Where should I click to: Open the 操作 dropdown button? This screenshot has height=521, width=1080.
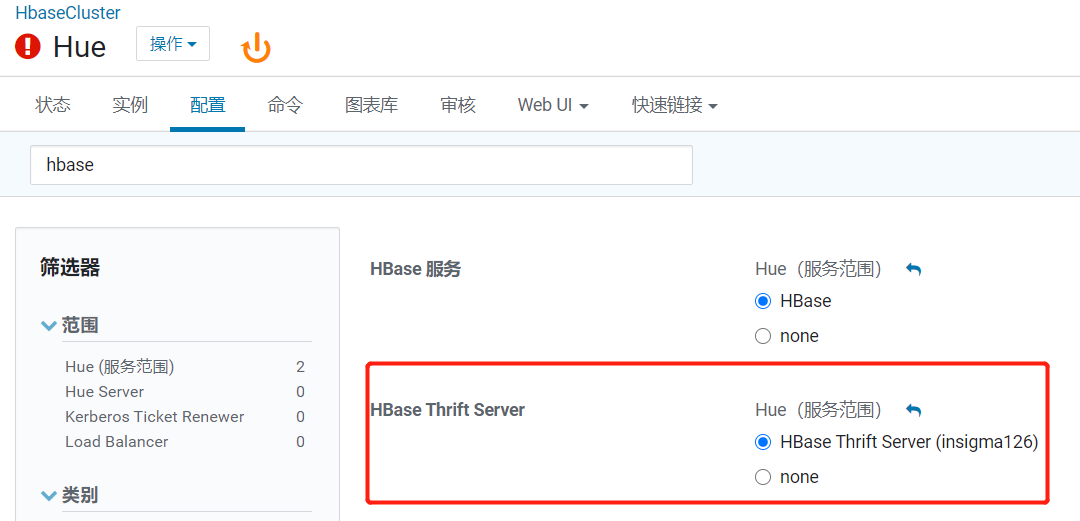173,43
